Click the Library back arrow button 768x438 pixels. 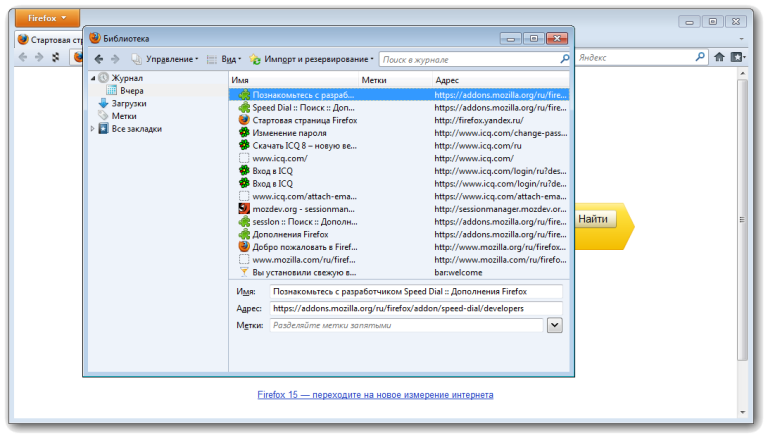(x=98, y=59)
